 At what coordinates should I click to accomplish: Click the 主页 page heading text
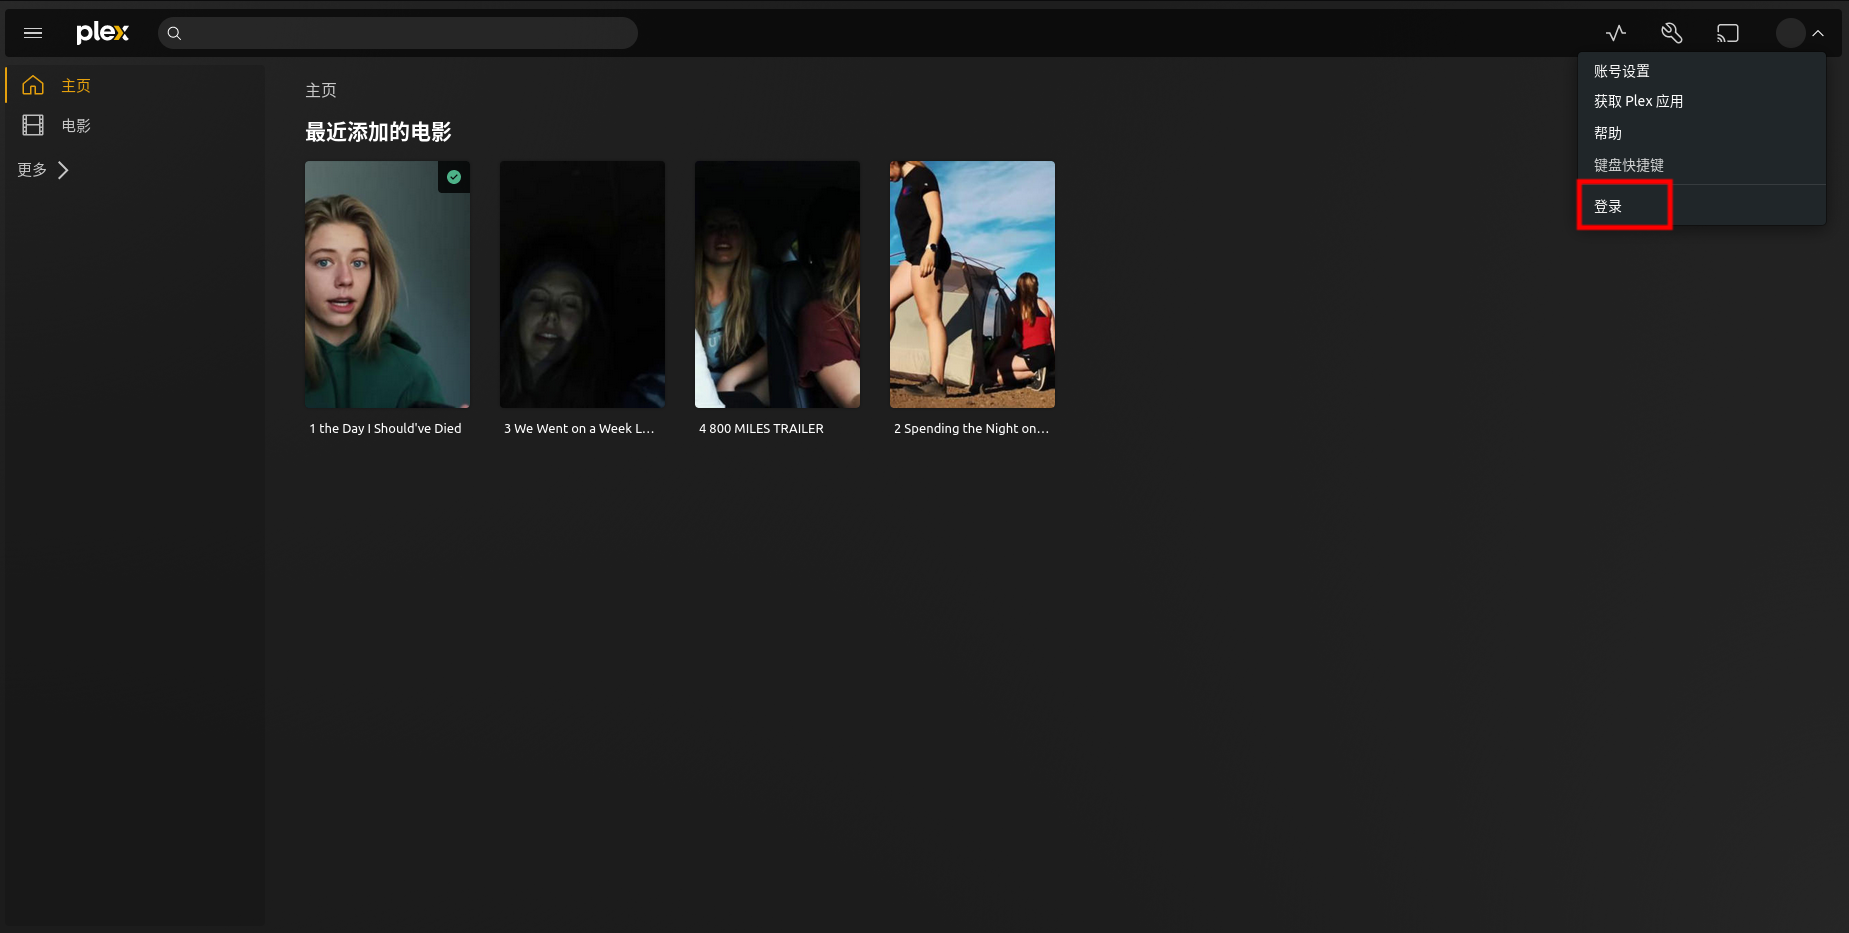[x=321, y=90]
